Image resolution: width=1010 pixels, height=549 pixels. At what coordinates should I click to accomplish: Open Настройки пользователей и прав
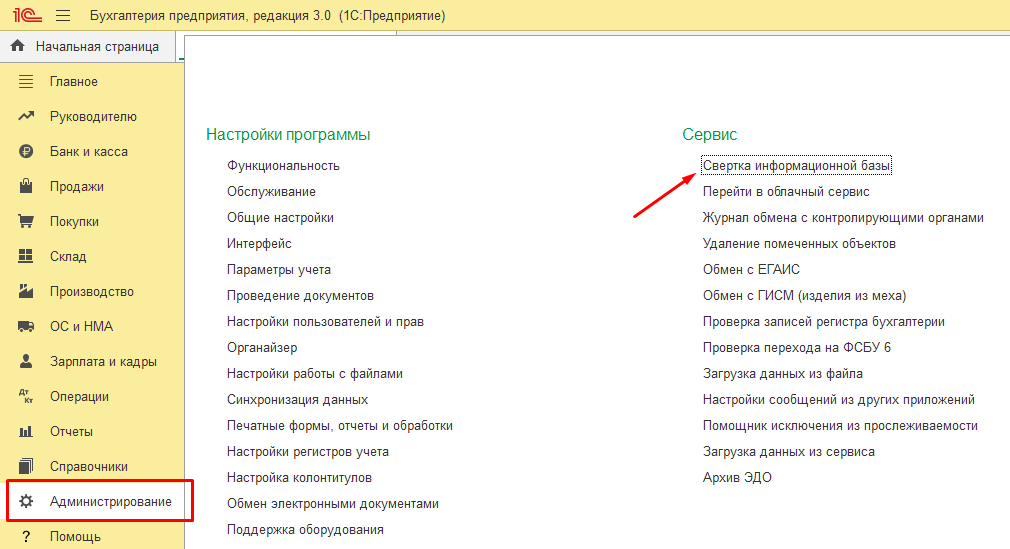[325, 322]
